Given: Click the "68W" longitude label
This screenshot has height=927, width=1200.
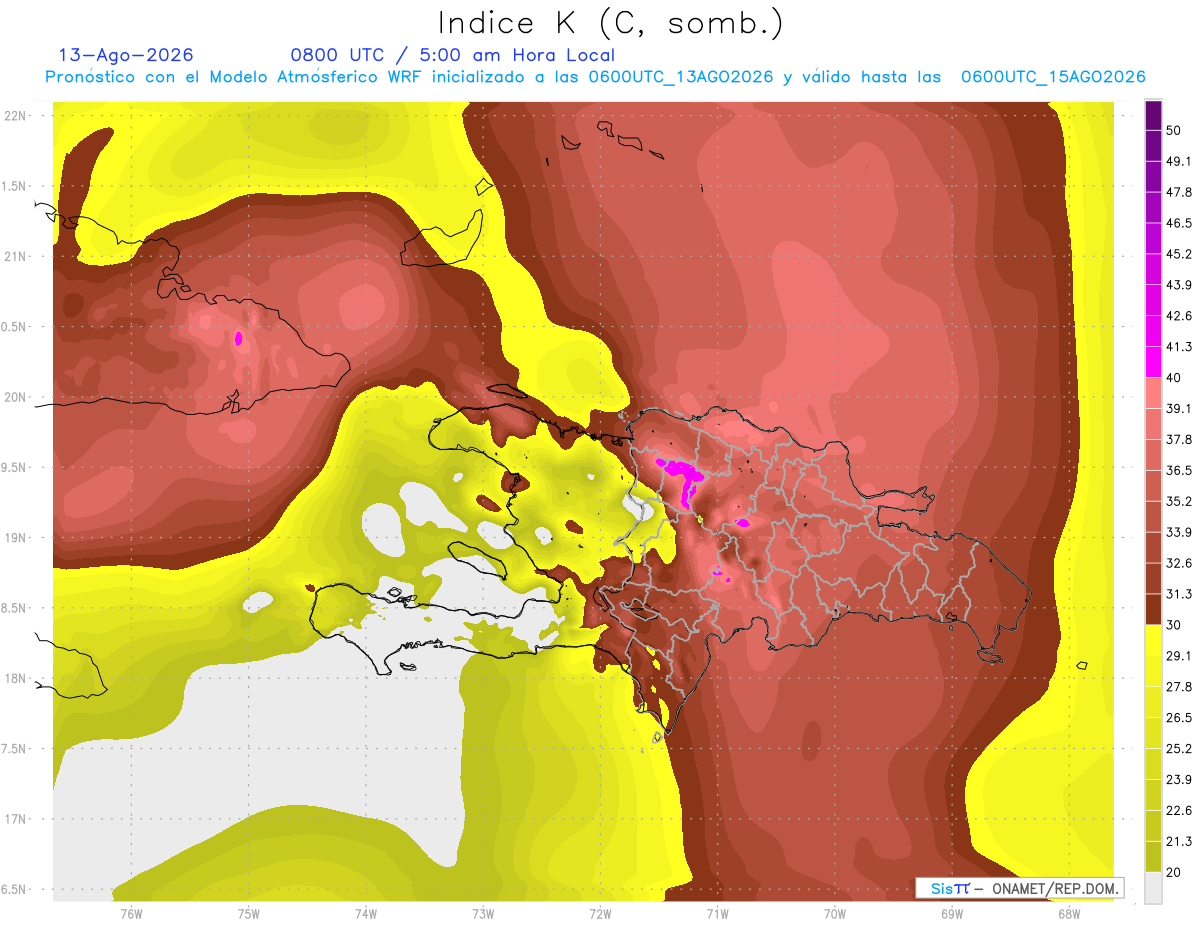Looking at the screenshot, I should tap(1069, 913).
